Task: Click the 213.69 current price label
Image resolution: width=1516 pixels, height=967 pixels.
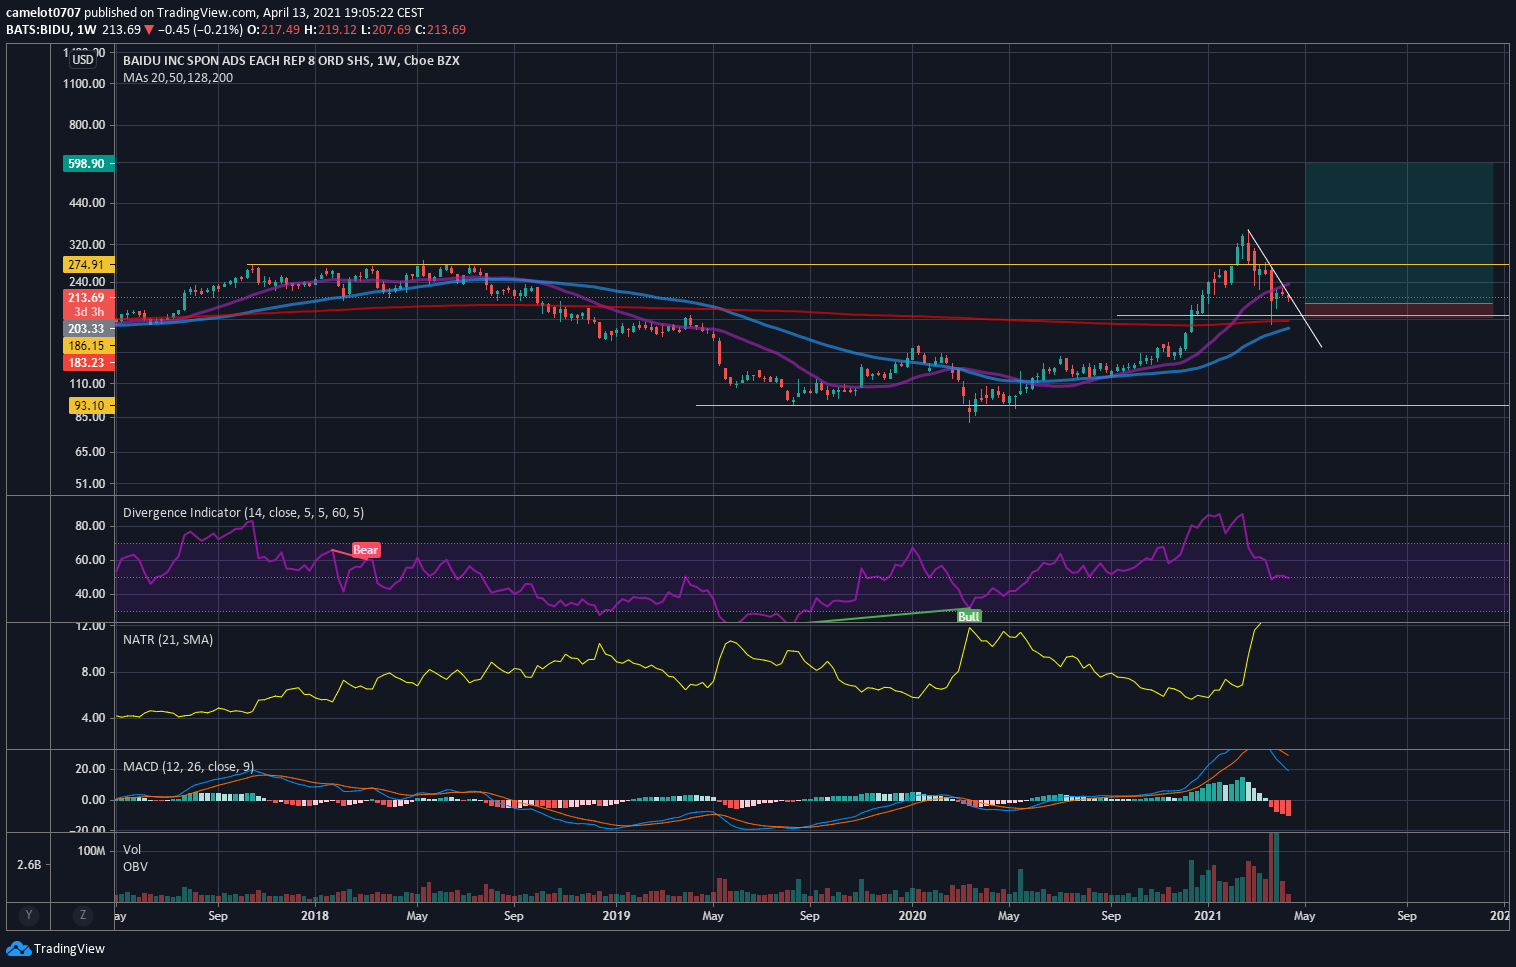Action: [88, 298]
